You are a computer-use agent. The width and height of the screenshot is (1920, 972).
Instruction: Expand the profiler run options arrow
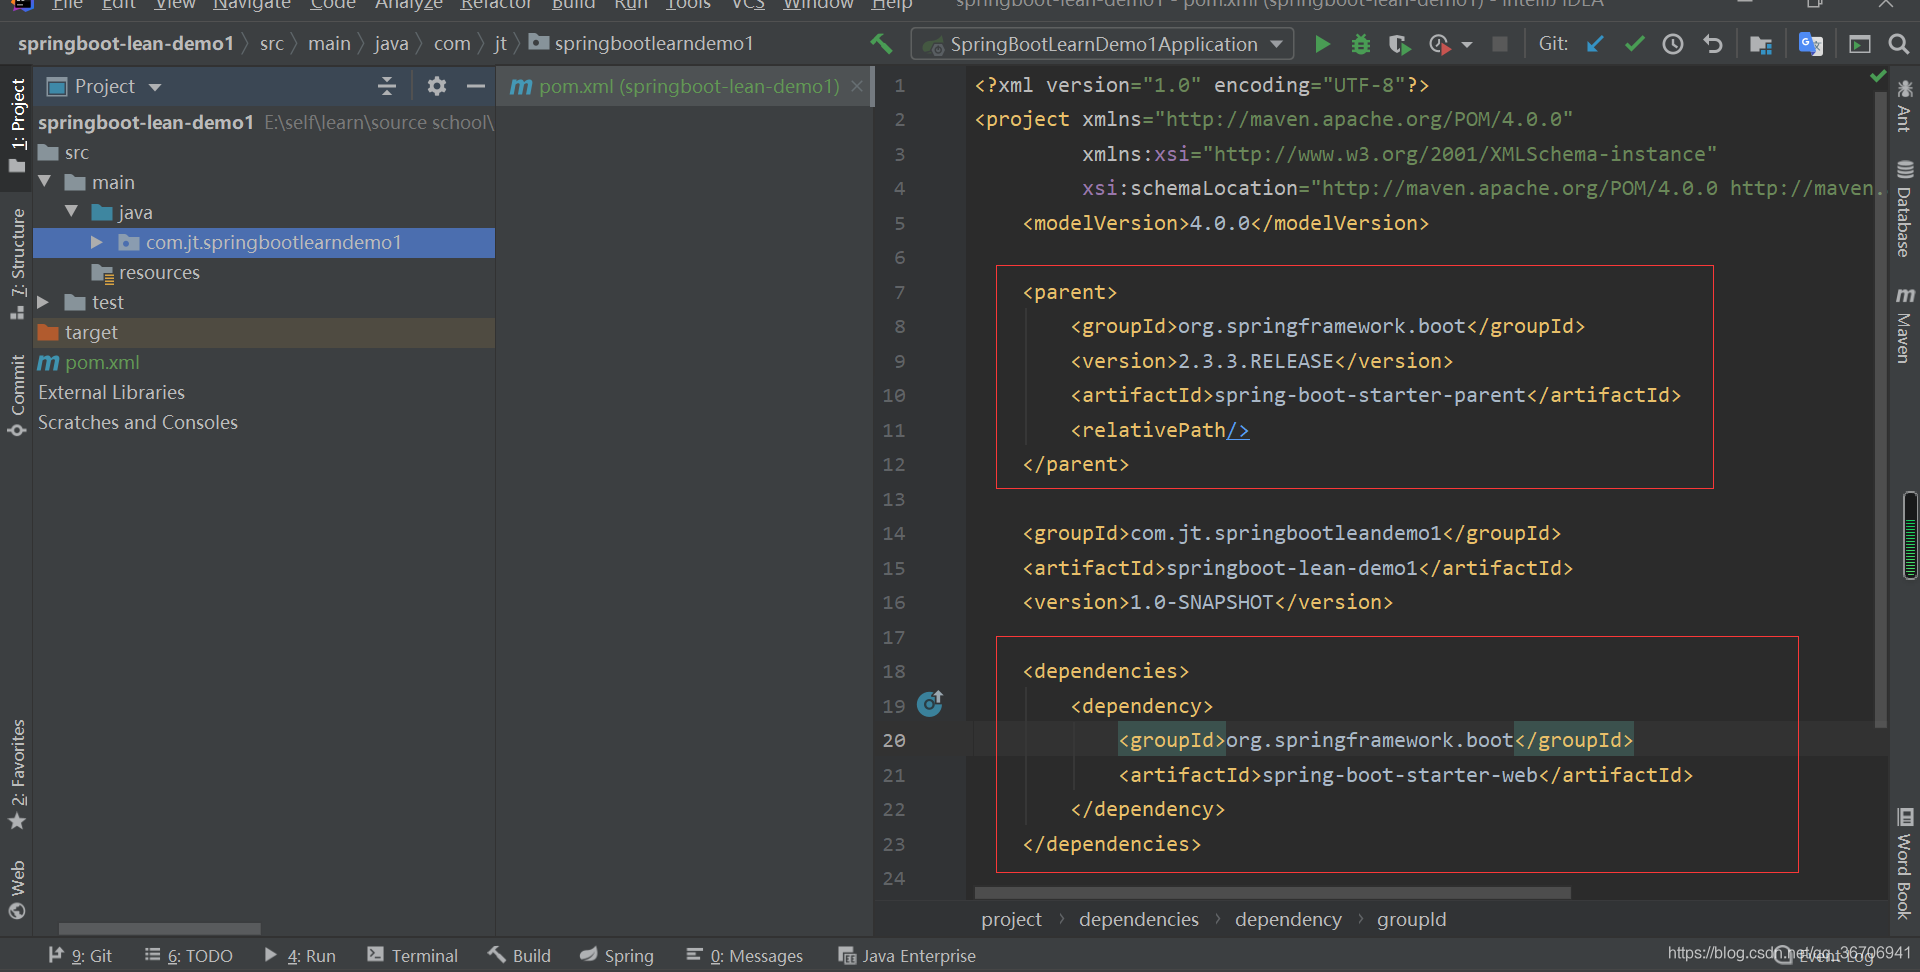tap(1467, 45)
